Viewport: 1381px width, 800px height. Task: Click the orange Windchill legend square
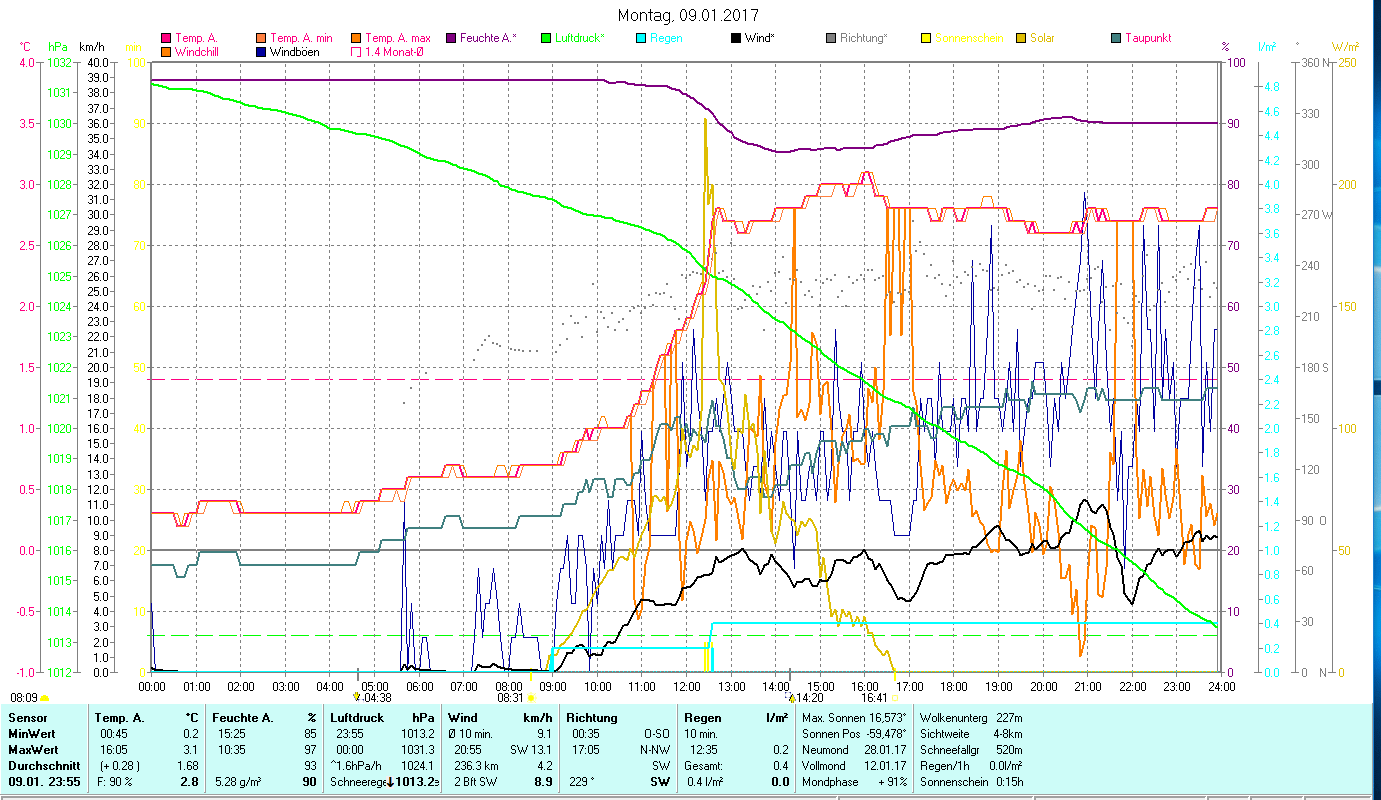[x=166, y=52]
